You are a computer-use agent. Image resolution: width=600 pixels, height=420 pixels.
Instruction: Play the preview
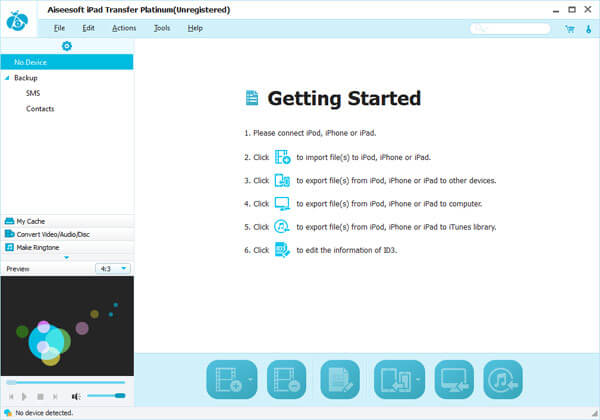pos(24,397)
